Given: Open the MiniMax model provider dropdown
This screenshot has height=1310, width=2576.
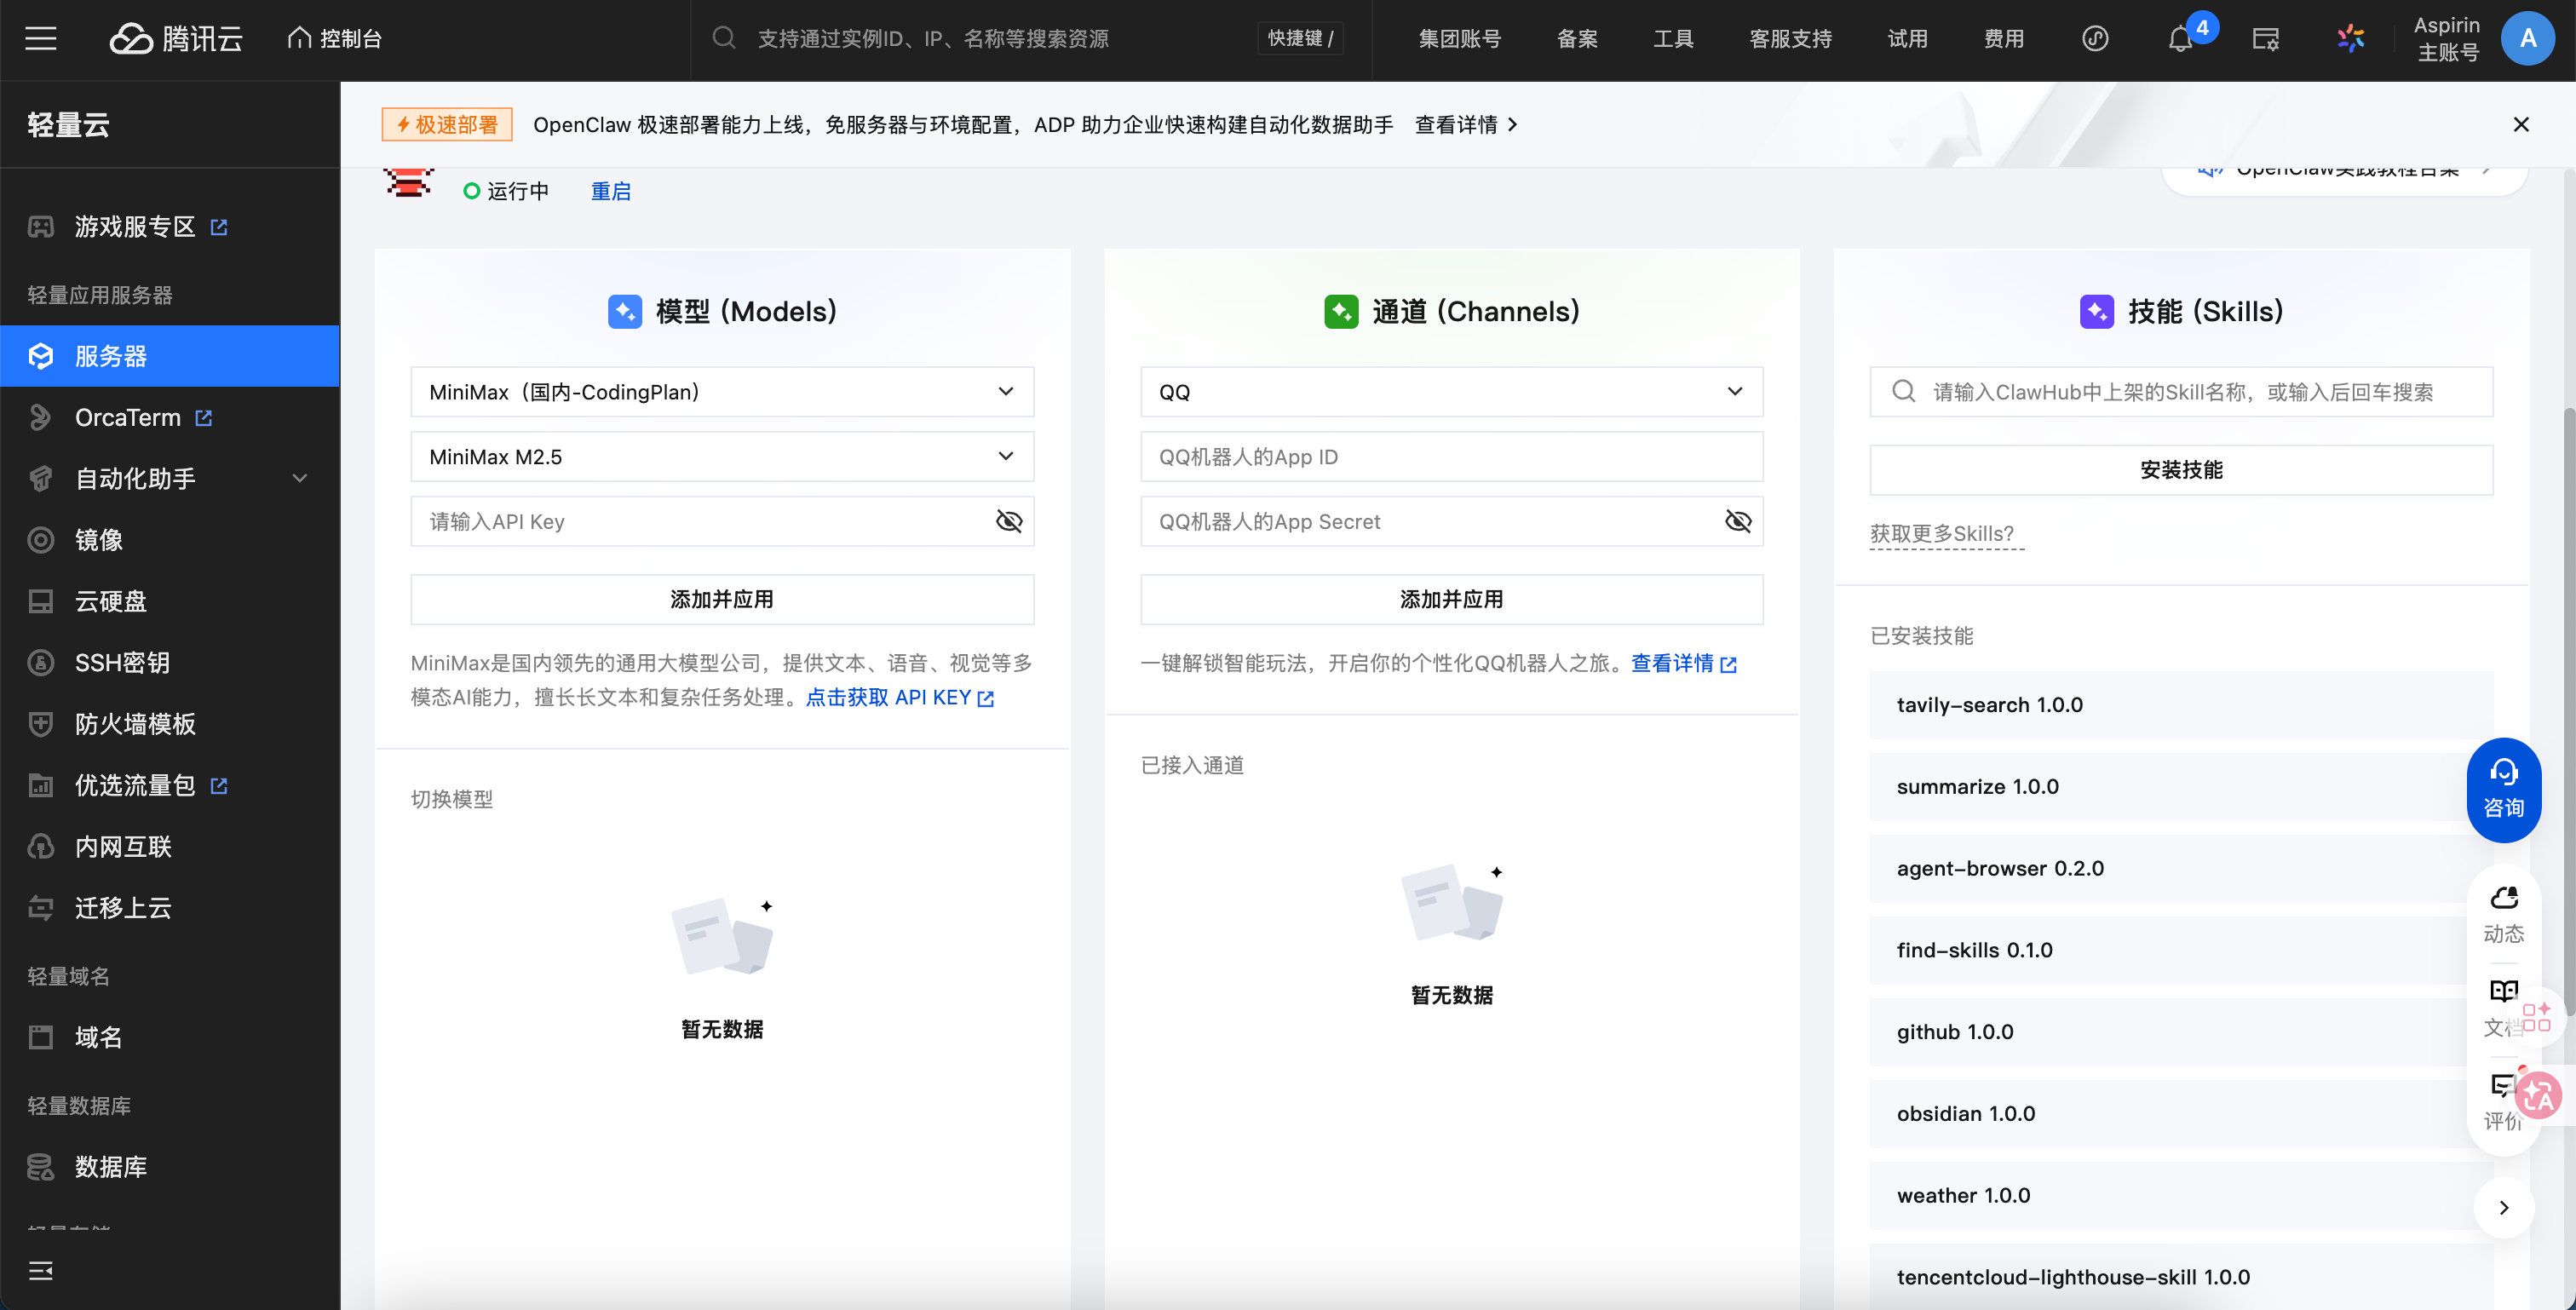Looking at the screenshot, I should (x=722, y=392).
